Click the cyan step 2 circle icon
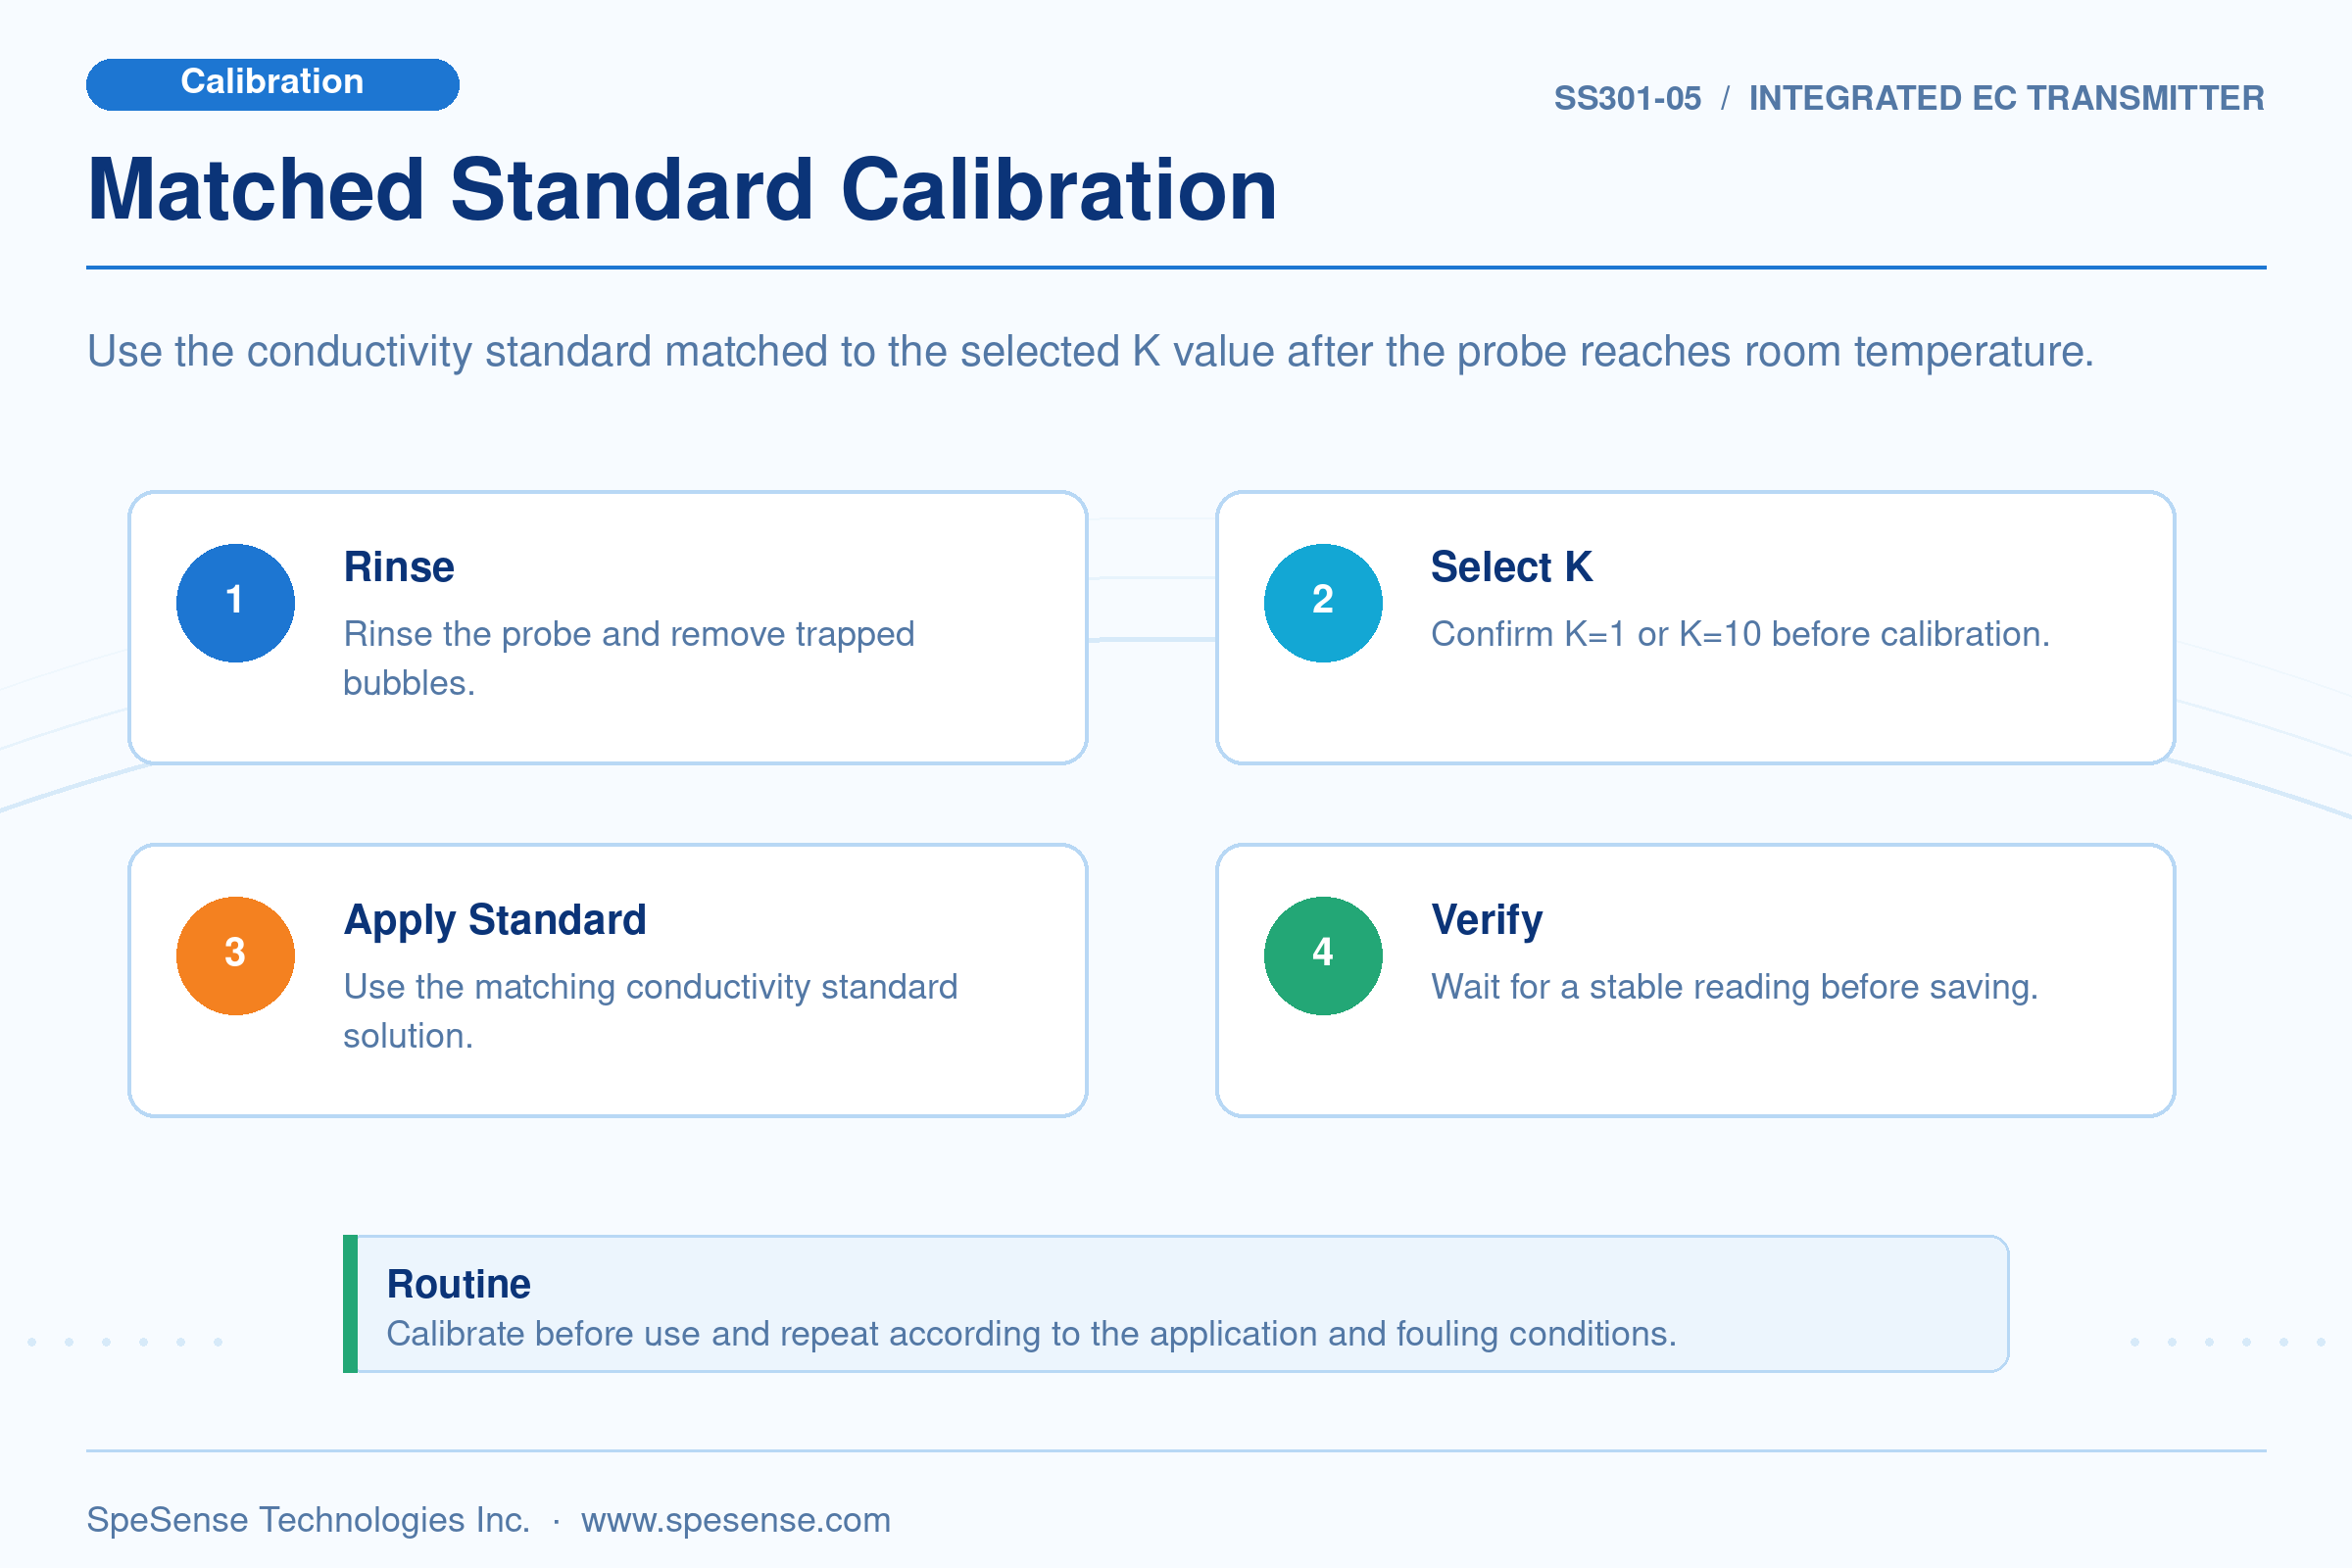The width and height of the screenshot is (2352, 1568). 1323,603
